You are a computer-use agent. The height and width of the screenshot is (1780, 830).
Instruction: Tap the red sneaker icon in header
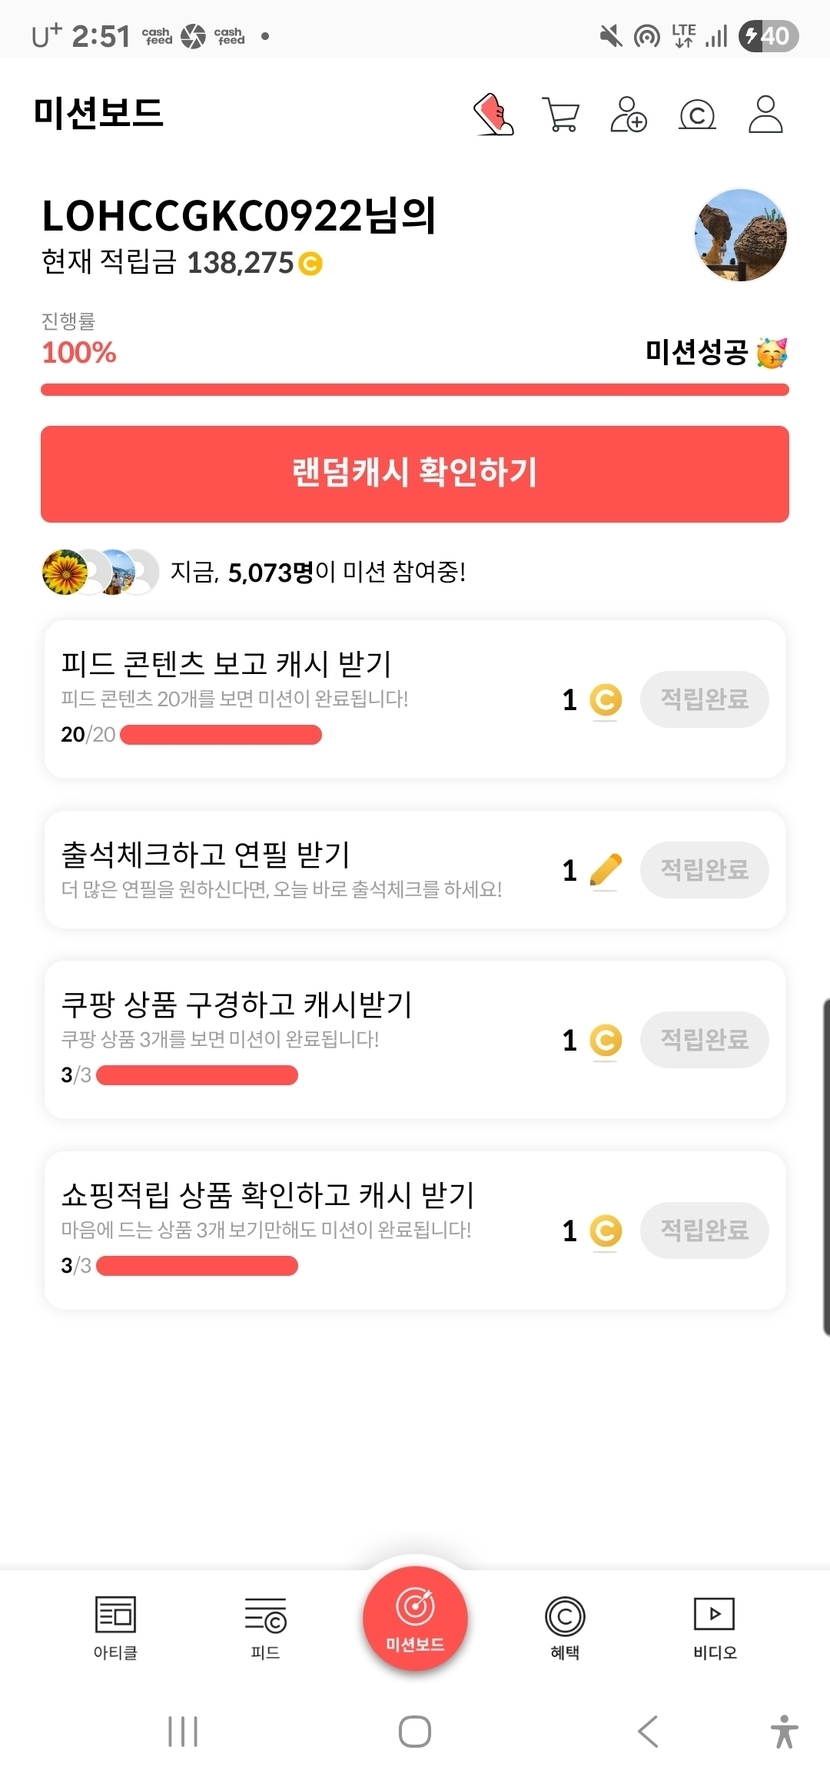(x=493, y=115)
